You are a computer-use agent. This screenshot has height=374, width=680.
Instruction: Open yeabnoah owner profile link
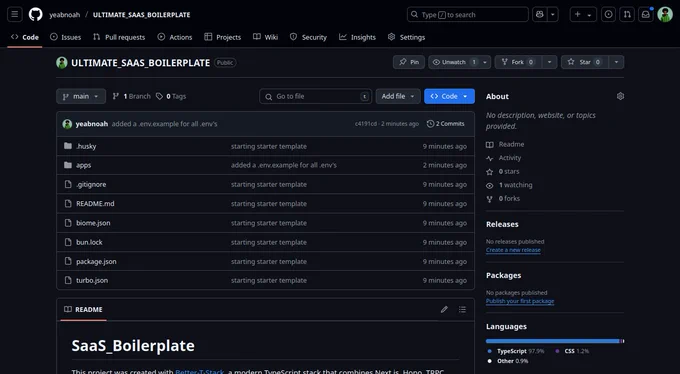[65, 15]
